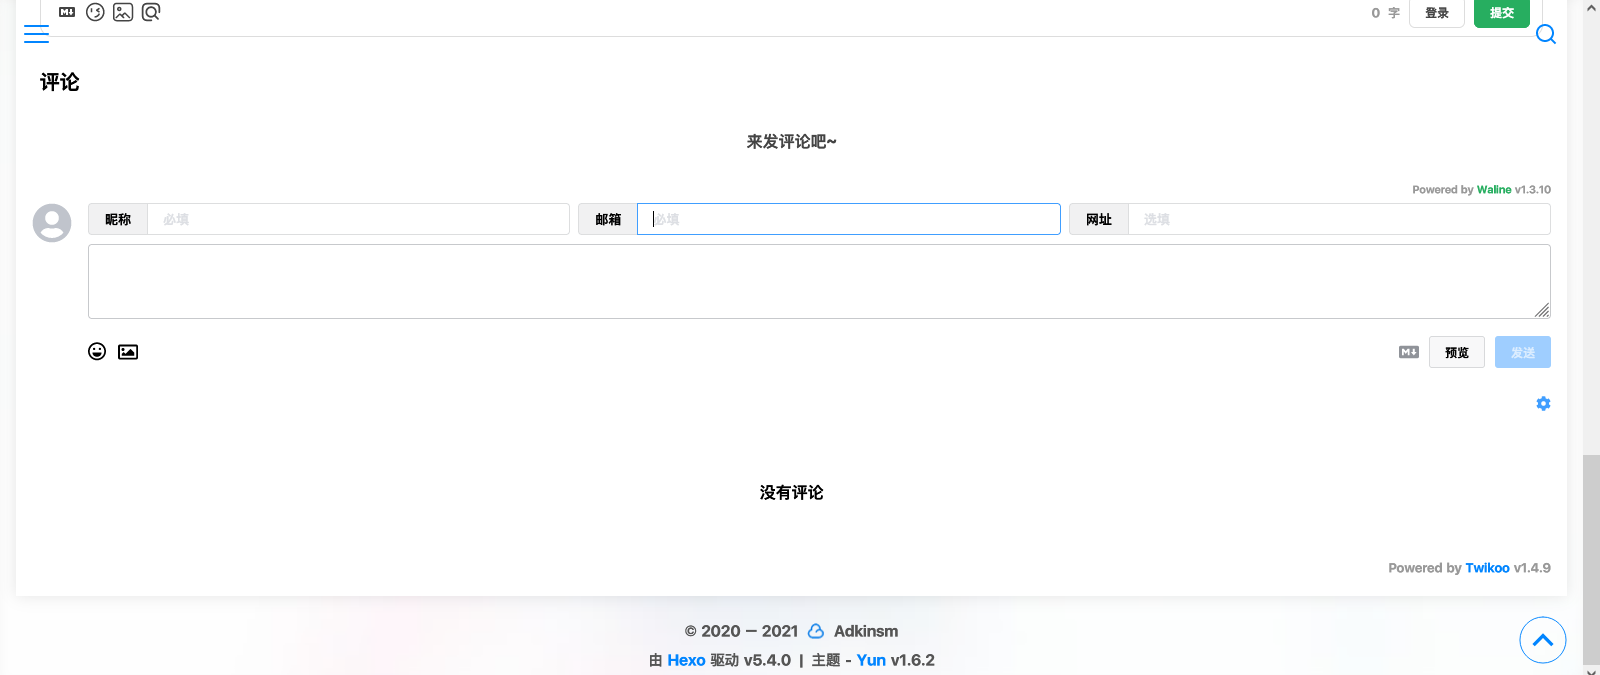Focus the 昵称 nickname input
The height and width of the screenshot is (675, 1600).
pyautogui.click(x=358, y=219)
